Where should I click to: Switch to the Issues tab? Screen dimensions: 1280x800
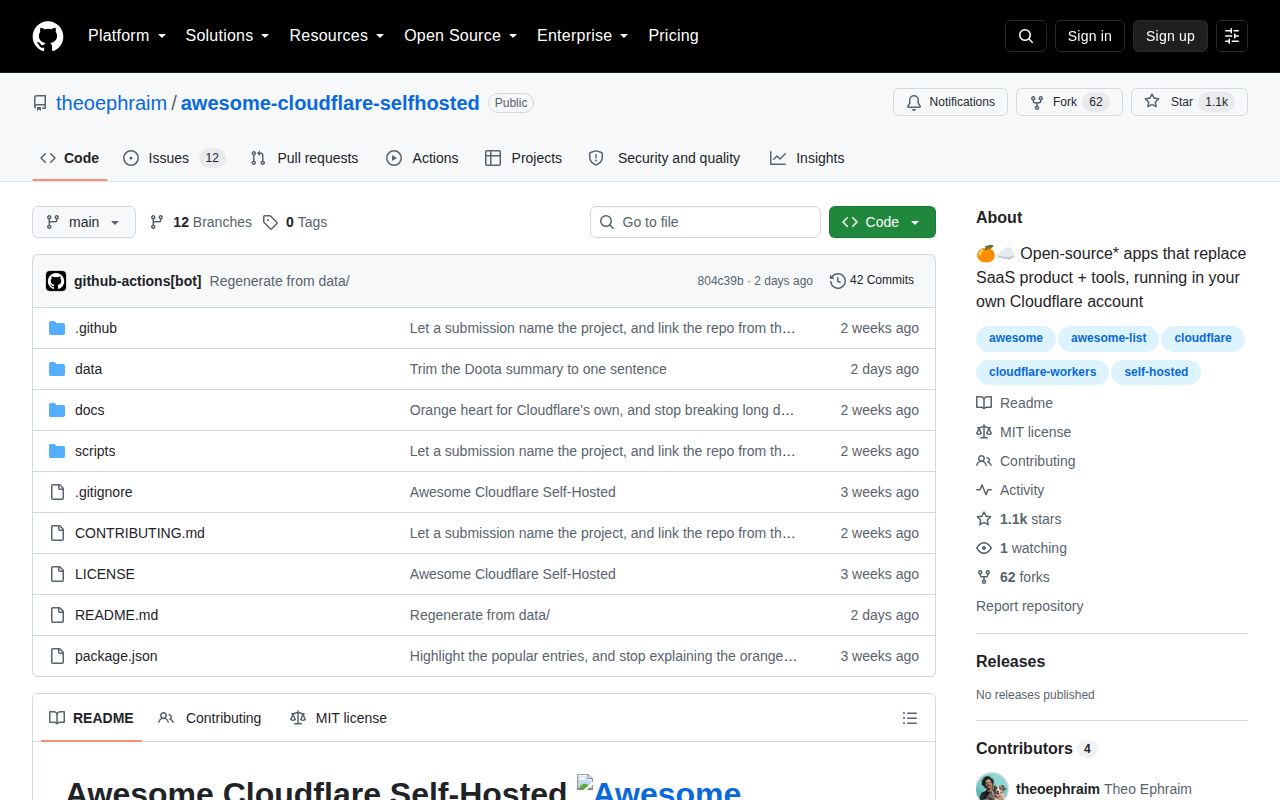(x=174, y=158)
